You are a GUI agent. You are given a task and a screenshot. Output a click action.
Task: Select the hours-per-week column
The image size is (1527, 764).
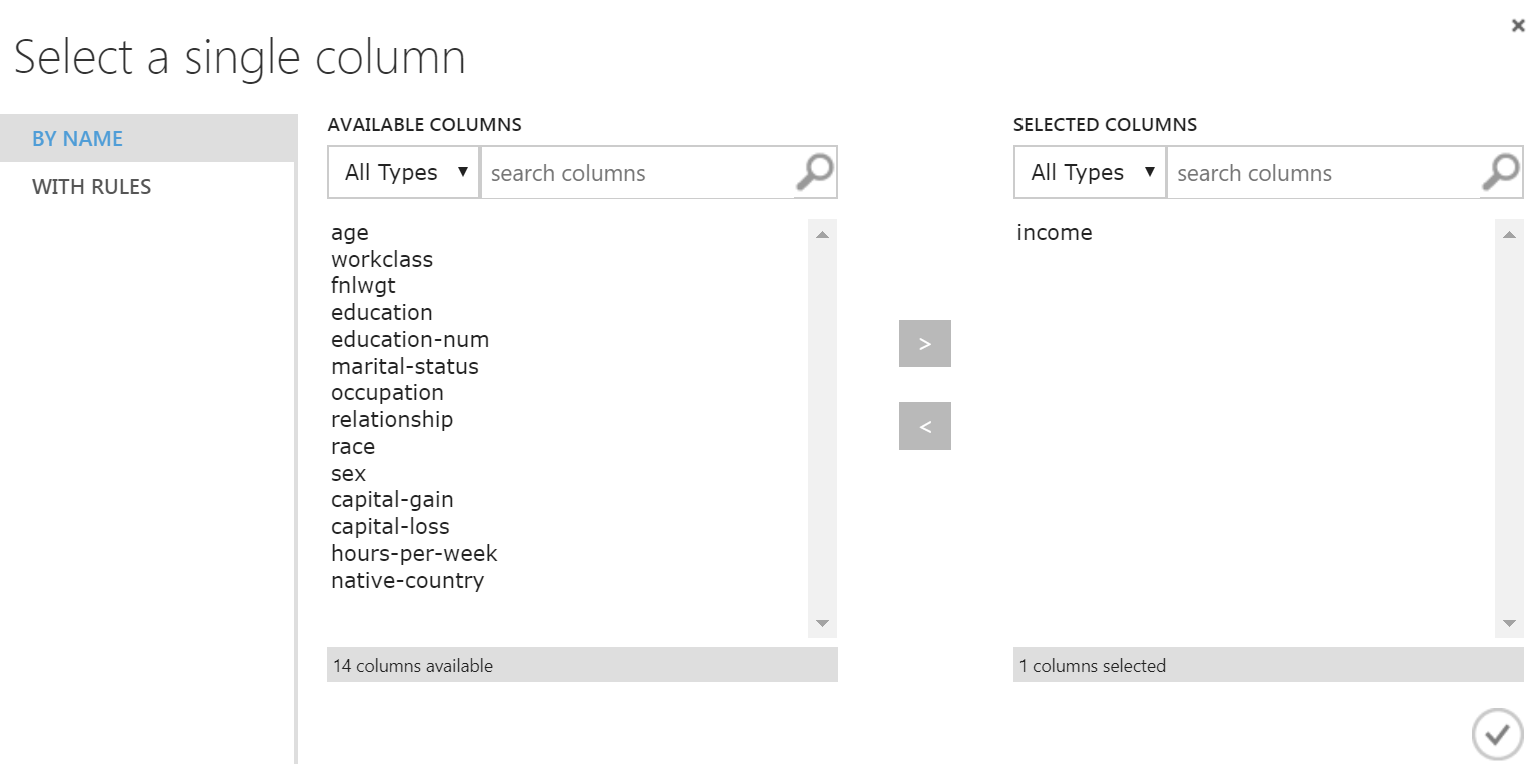click(414, 554)
